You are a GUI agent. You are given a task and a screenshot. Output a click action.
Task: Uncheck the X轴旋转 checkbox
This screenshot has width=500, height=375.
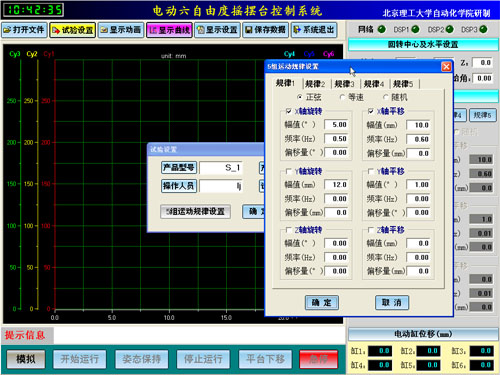coord(289,111)
